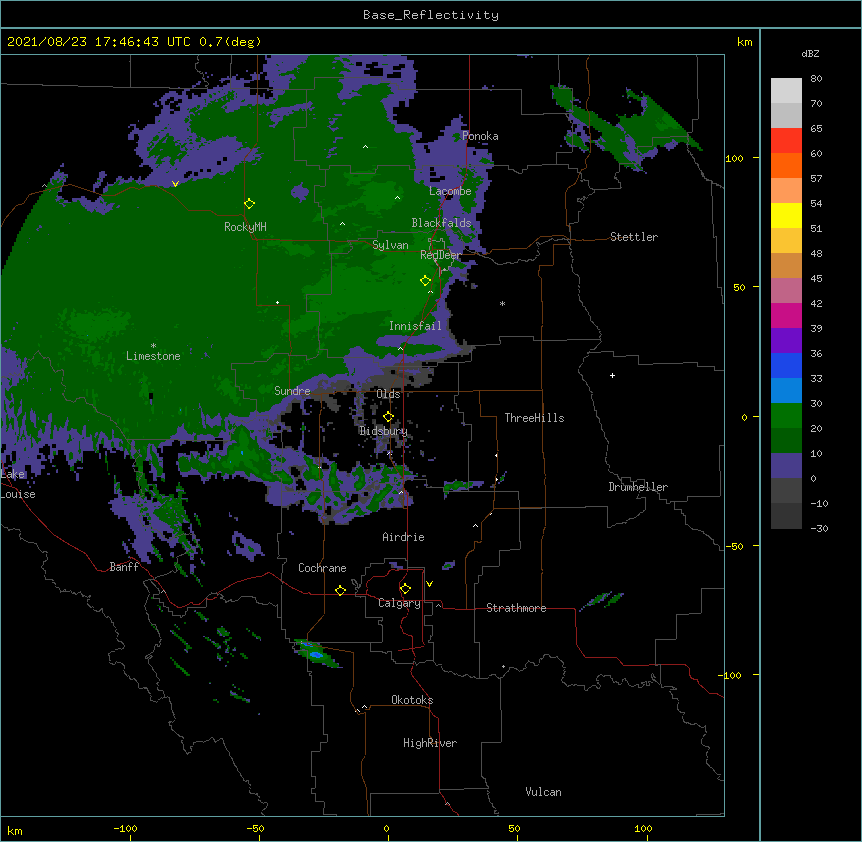Click the ThreeHills town label
The height and width of the screenshot is (842, 862).
click(x=534, y=418)
